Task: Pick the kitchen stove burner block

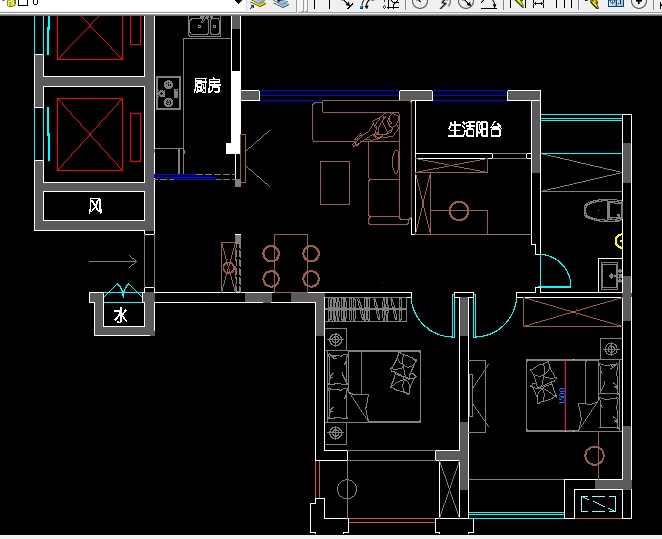Action: click(x=167, y=92)
